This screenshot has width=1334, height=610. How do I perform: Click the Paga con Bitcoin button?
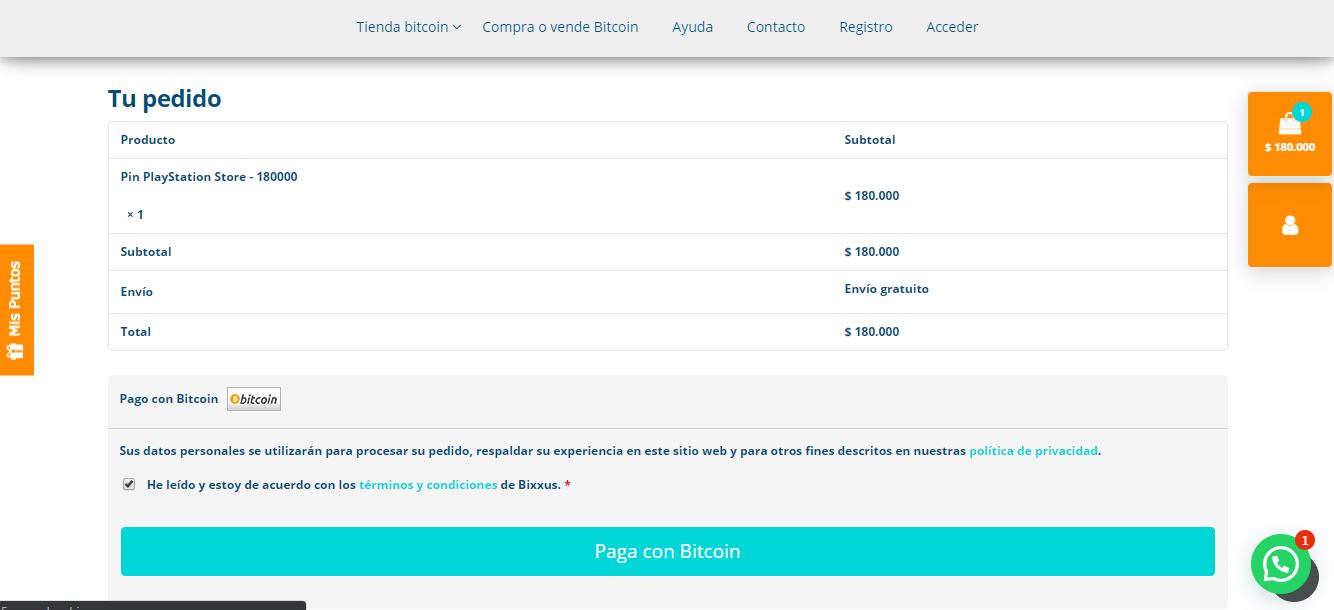[x=668, y=551]
